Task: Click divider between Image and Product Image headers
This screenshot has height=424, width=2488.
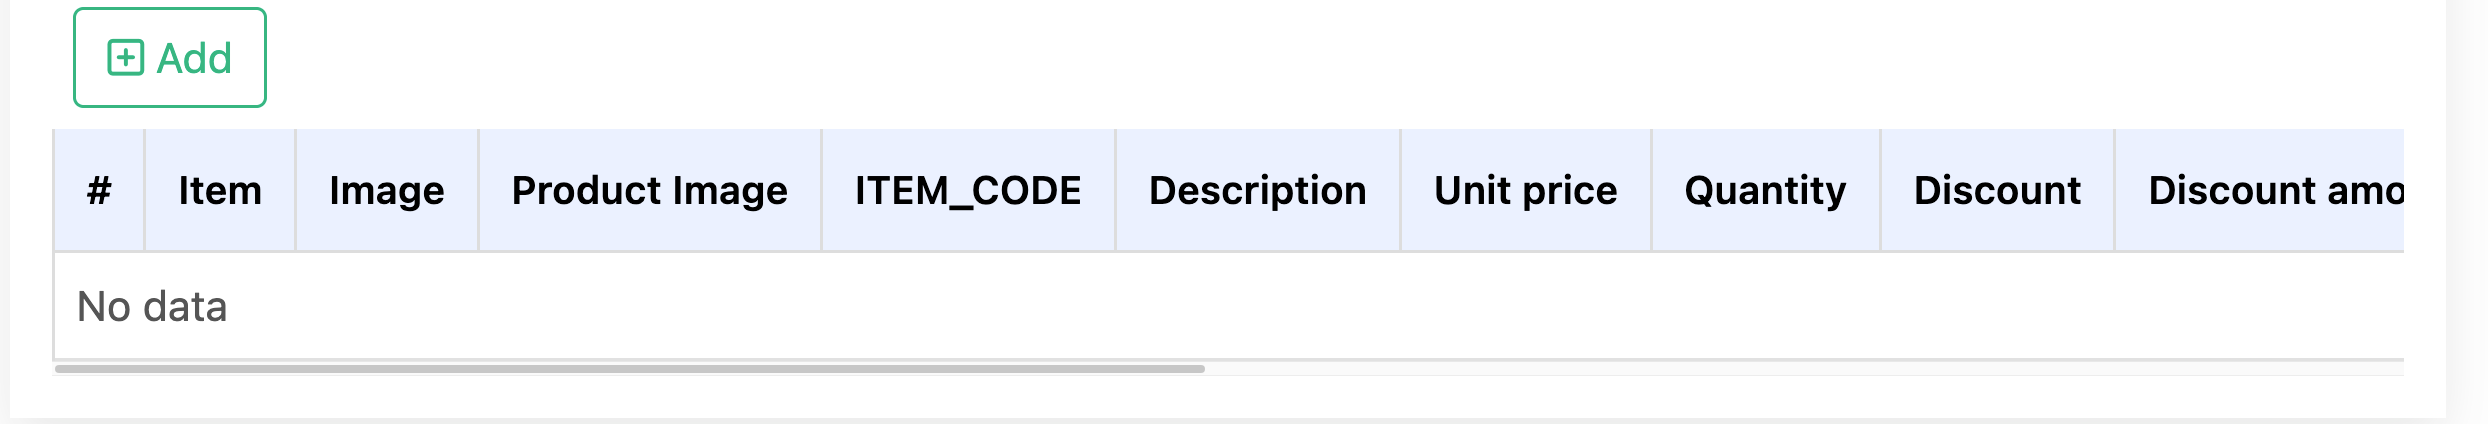Action: pyautogui.click(x=478, y=190)
